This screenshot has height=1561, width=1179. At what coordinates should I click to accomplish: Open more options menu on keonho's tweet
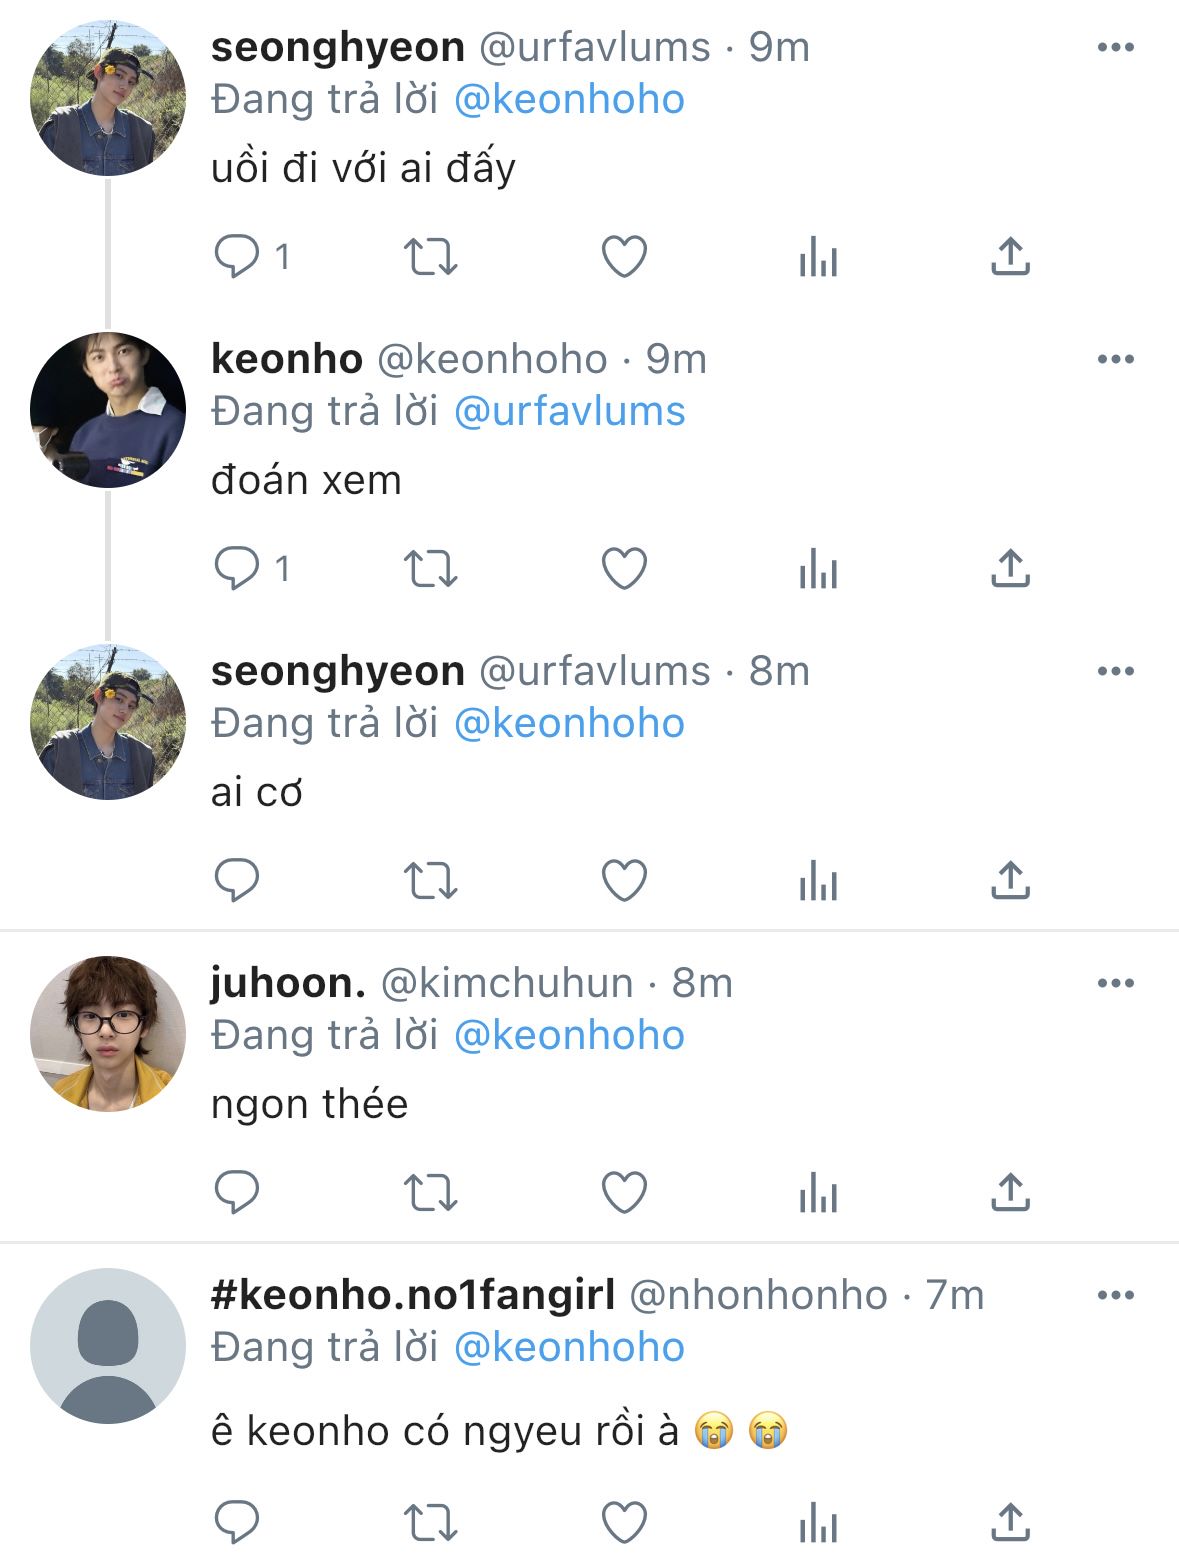click(1115, 359)
